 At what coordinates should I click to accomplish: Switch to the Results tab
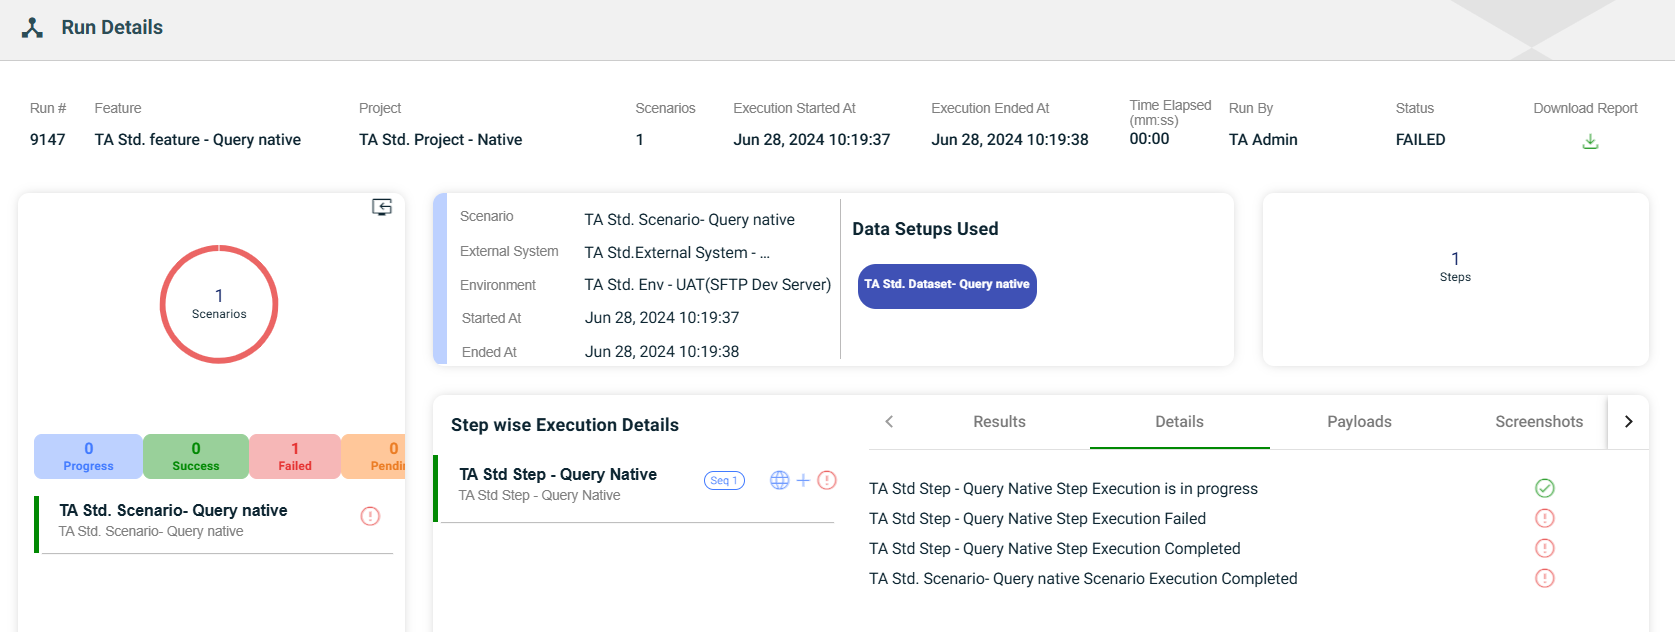999,422
